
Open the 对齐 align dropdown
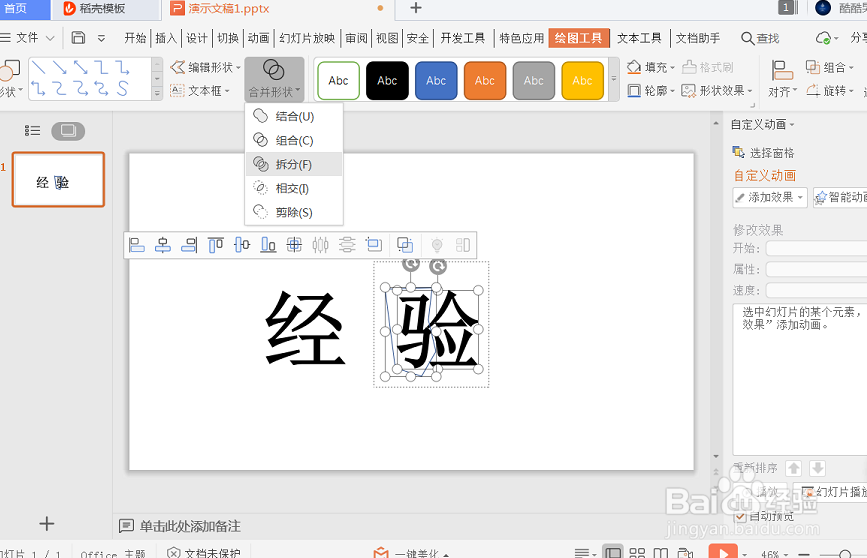click(782, 79)
